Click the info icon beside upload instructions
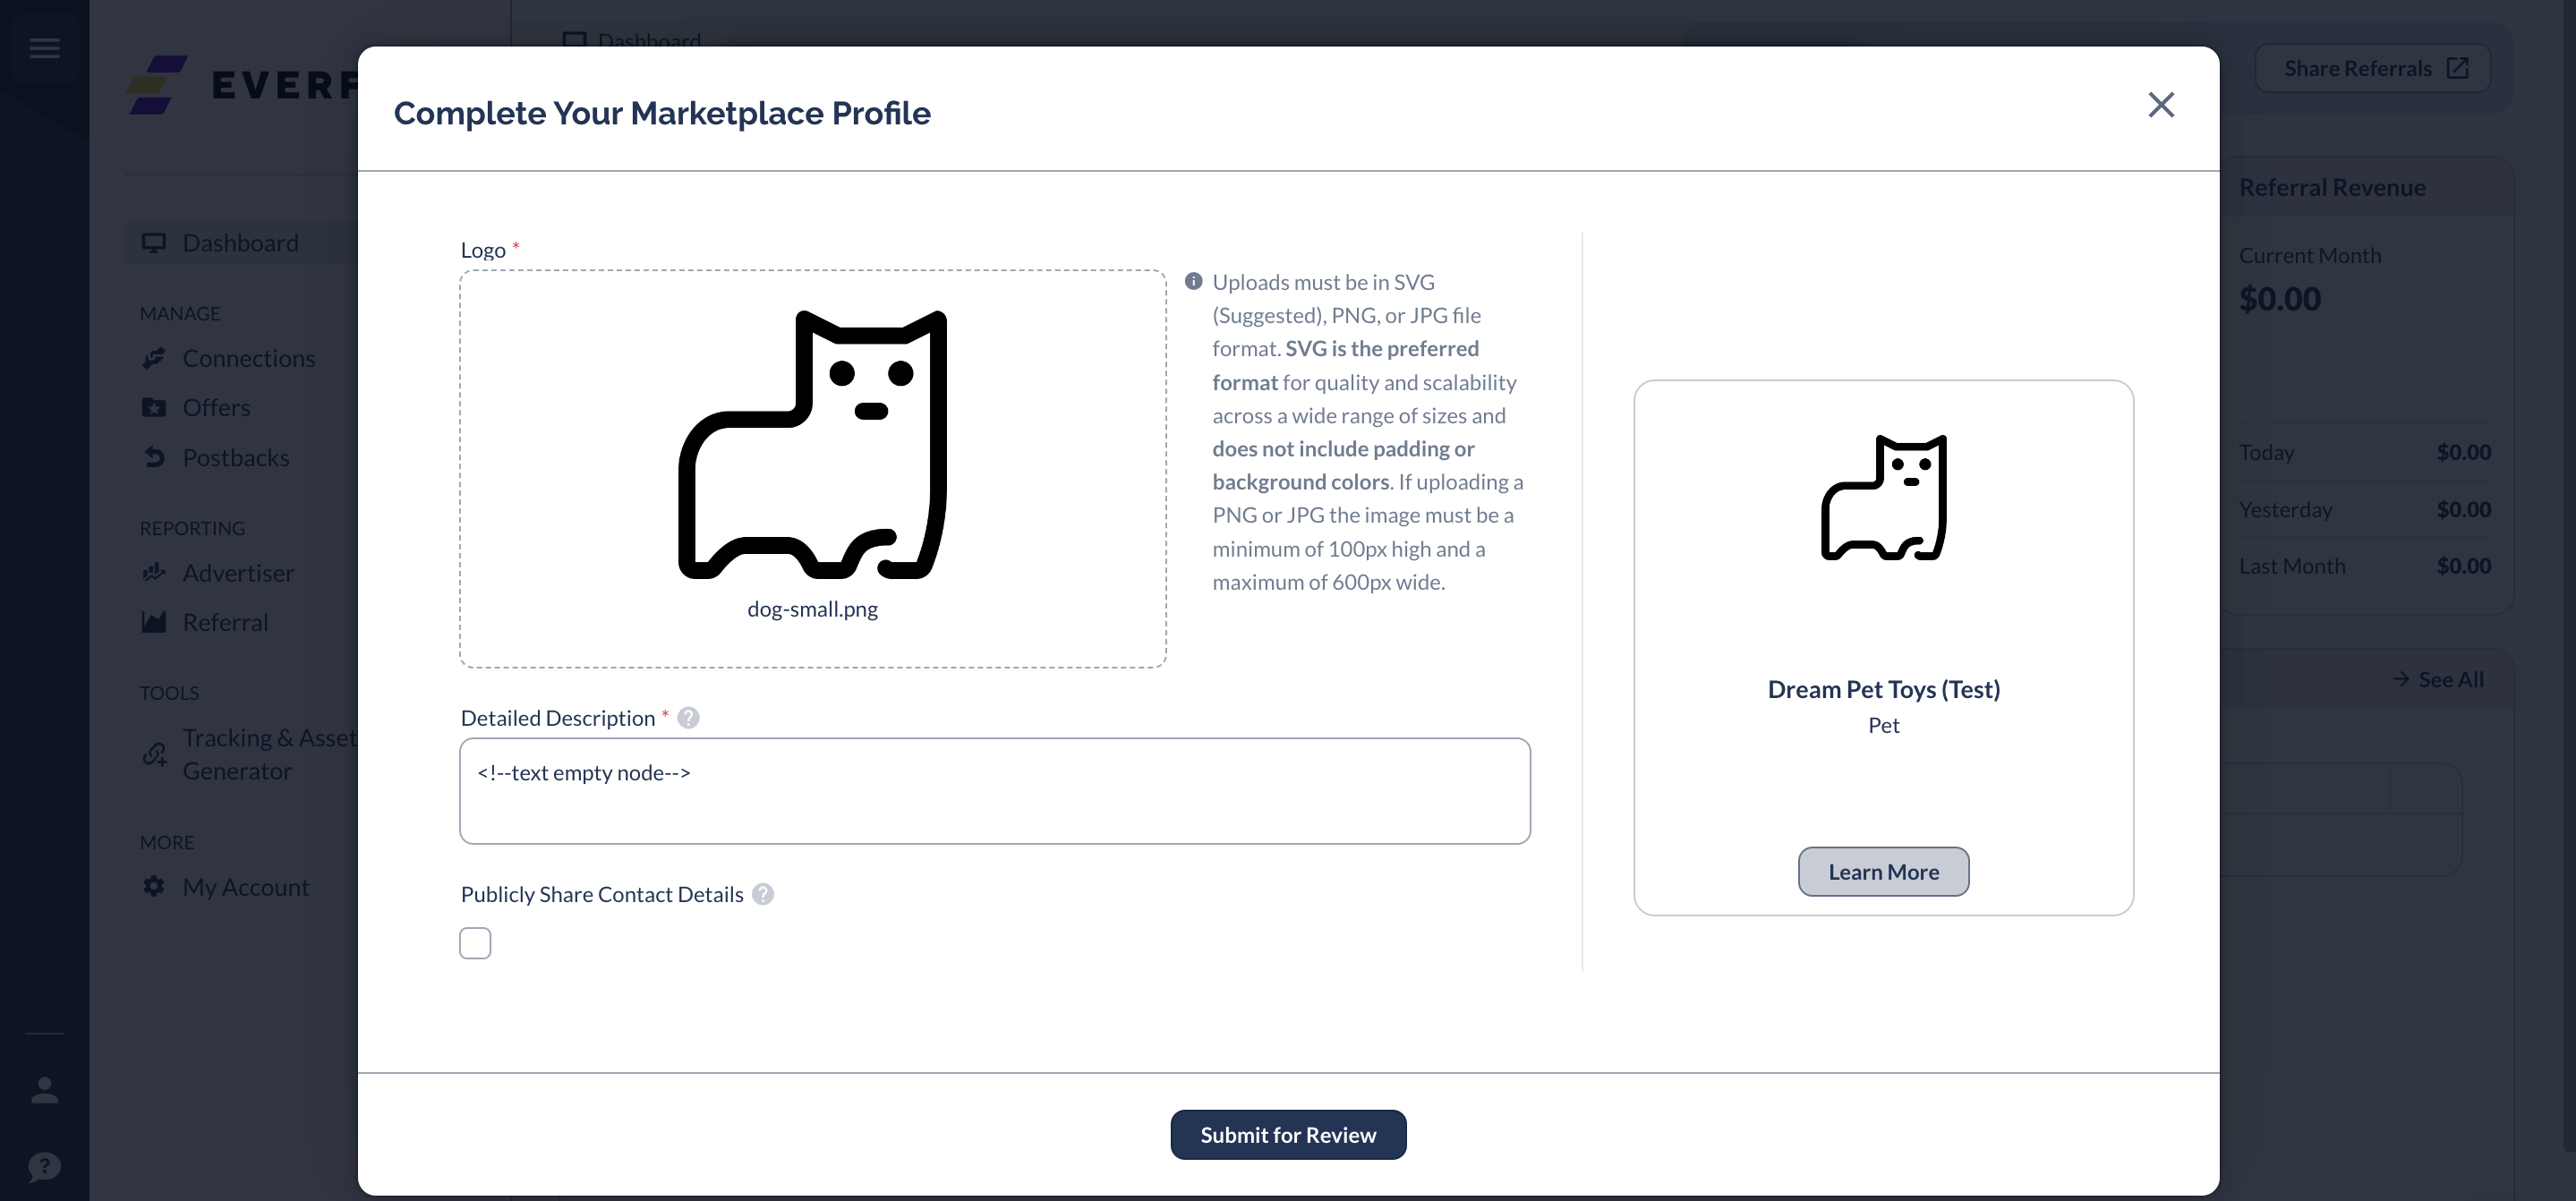The height and width of the screenshot is (1201, 2576). tap(1193, 282)
